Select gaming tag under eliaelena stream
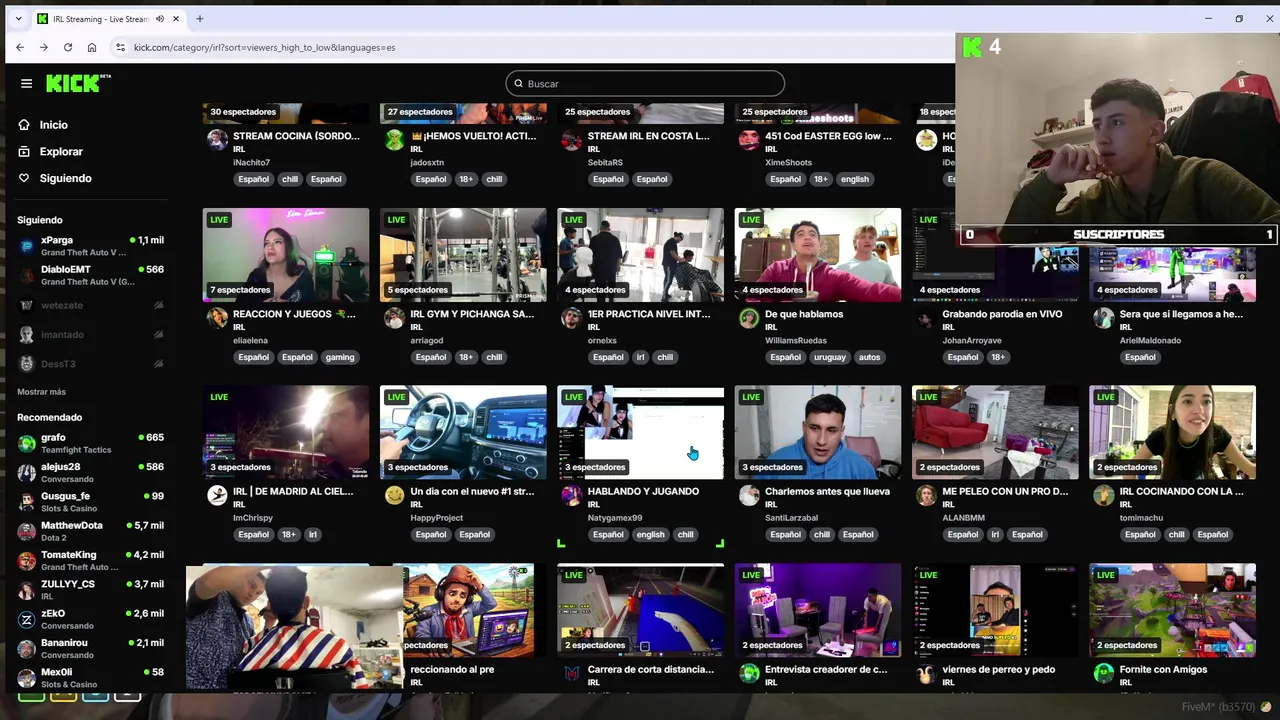Image resolution: width=1280 pixels, height=720 pixels. coord(340,357)
